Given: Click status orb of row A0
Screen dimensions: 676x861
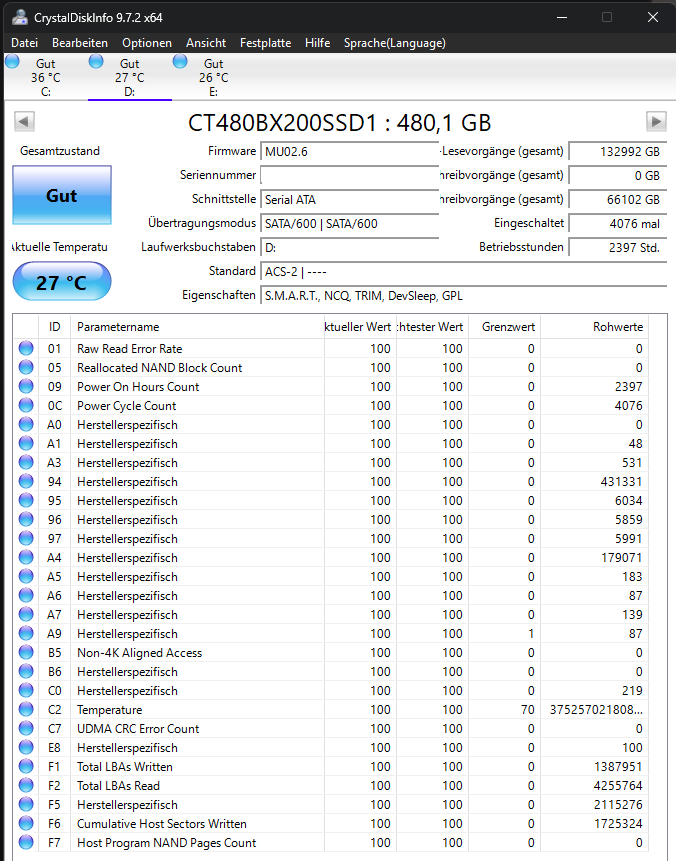Looking at the screenshot, I should tap(26, 424).
